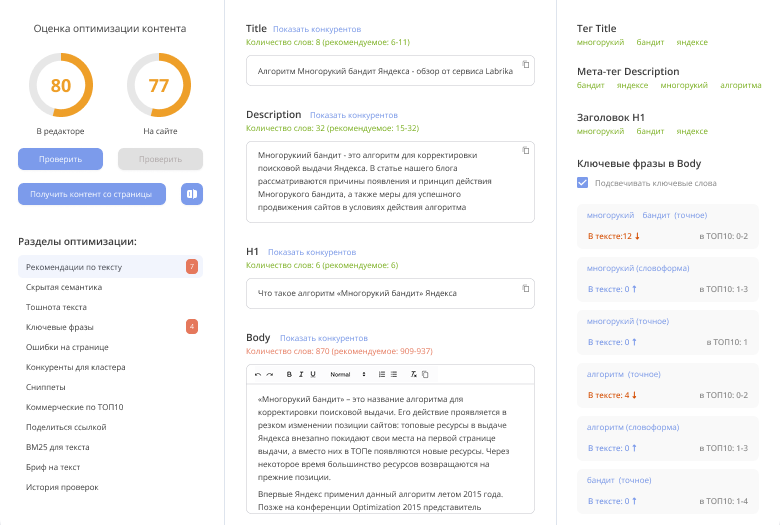Click into the H1 text field
Viewport: 780px width, 525px height.
(x=390, y=294)
